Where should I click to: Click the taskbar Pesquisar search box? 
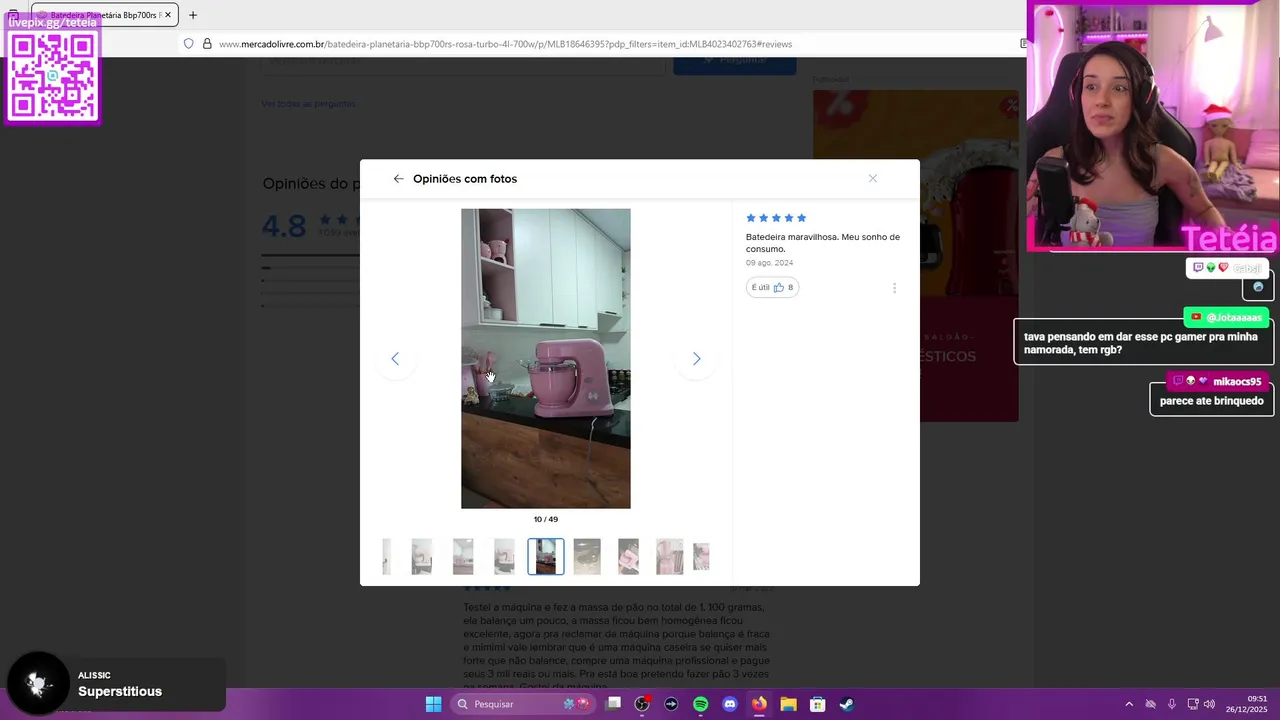click(x=521, y=704)
